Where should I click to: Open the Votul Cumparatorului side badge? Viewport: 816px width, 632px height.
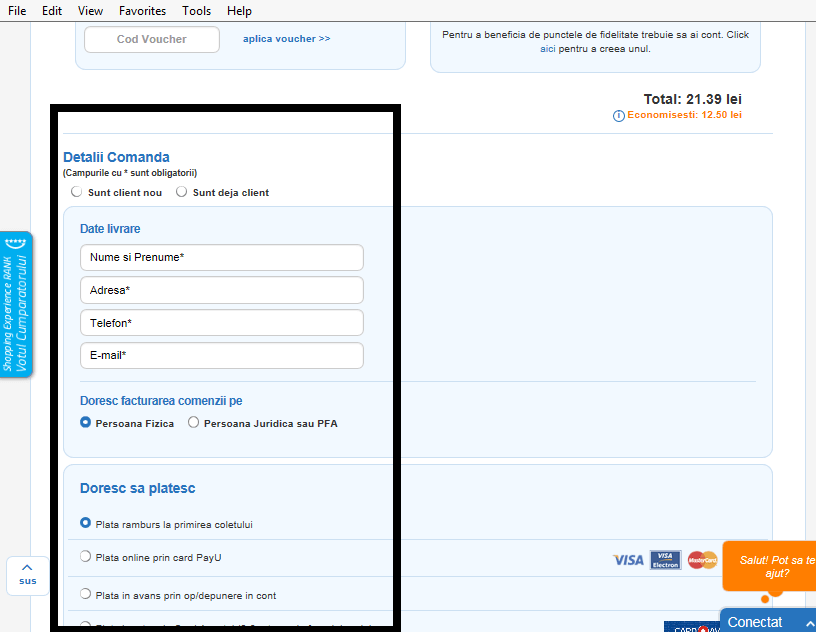coord(17,304)
